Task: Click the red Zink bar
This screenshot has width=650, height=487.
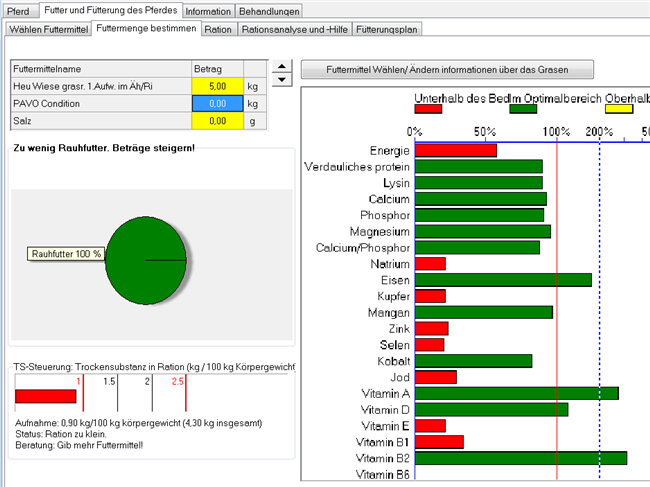Action: coord(432,328)
